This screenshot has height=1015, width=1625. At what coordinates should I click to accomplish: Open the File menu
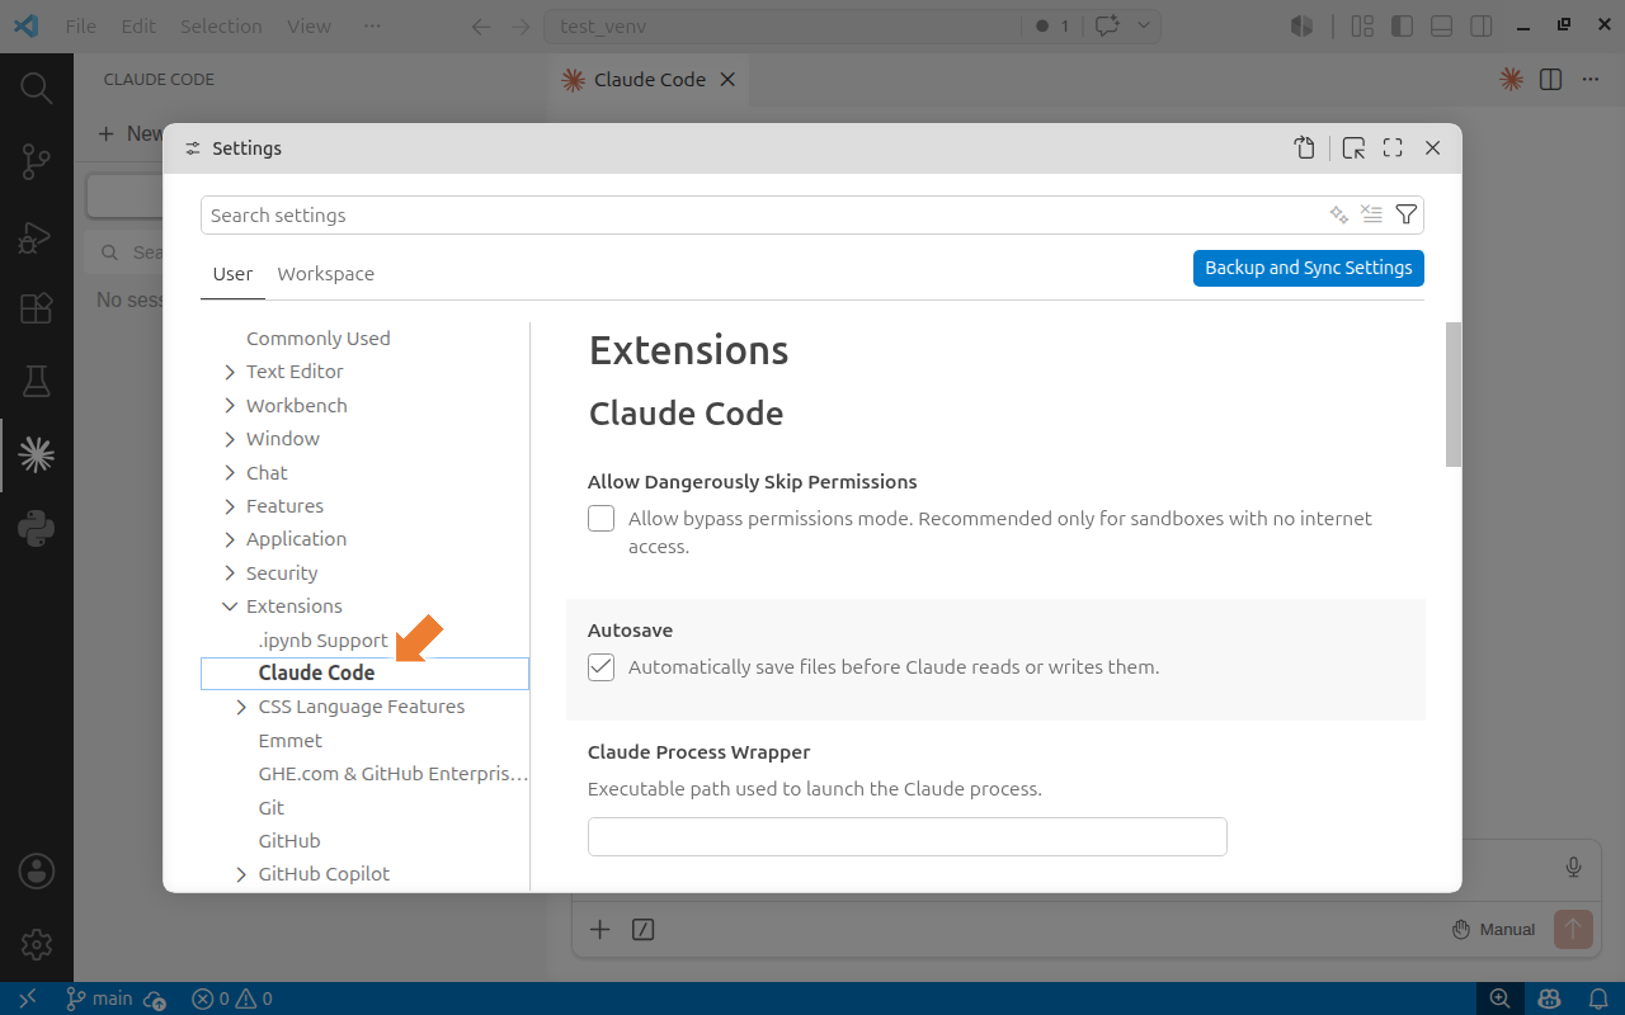[x=81, y=26]
